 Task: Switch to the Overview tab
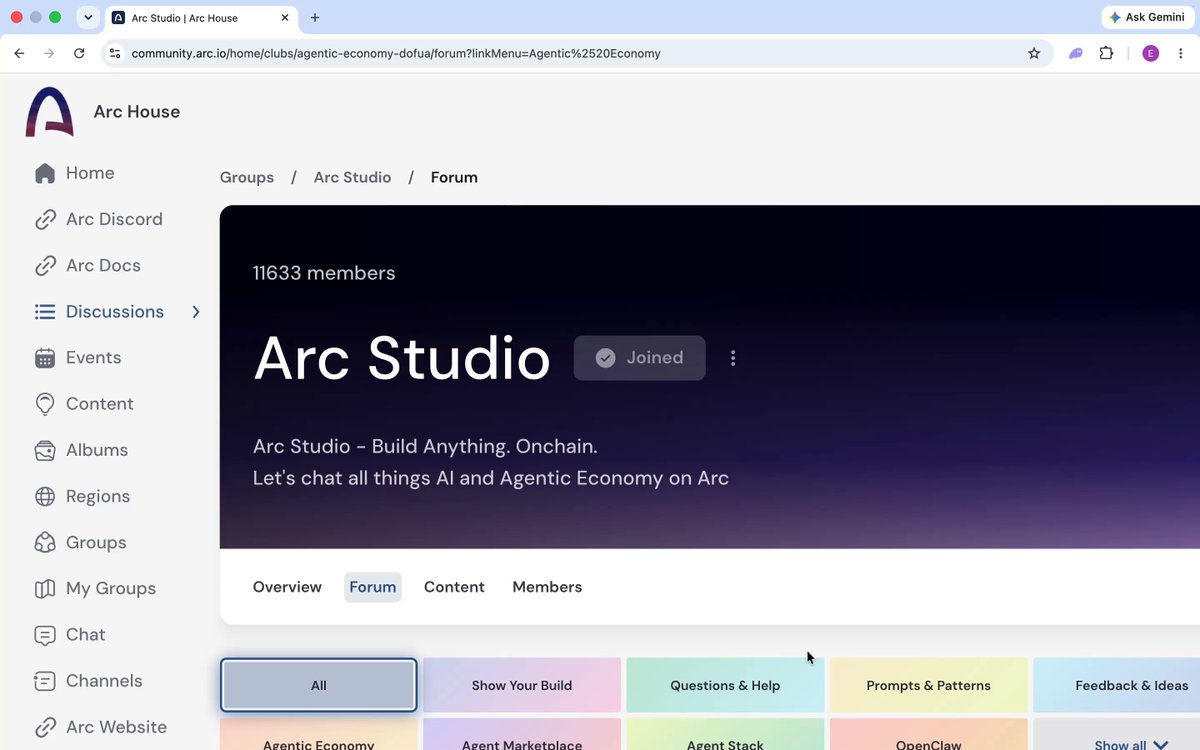coord(287,587)
